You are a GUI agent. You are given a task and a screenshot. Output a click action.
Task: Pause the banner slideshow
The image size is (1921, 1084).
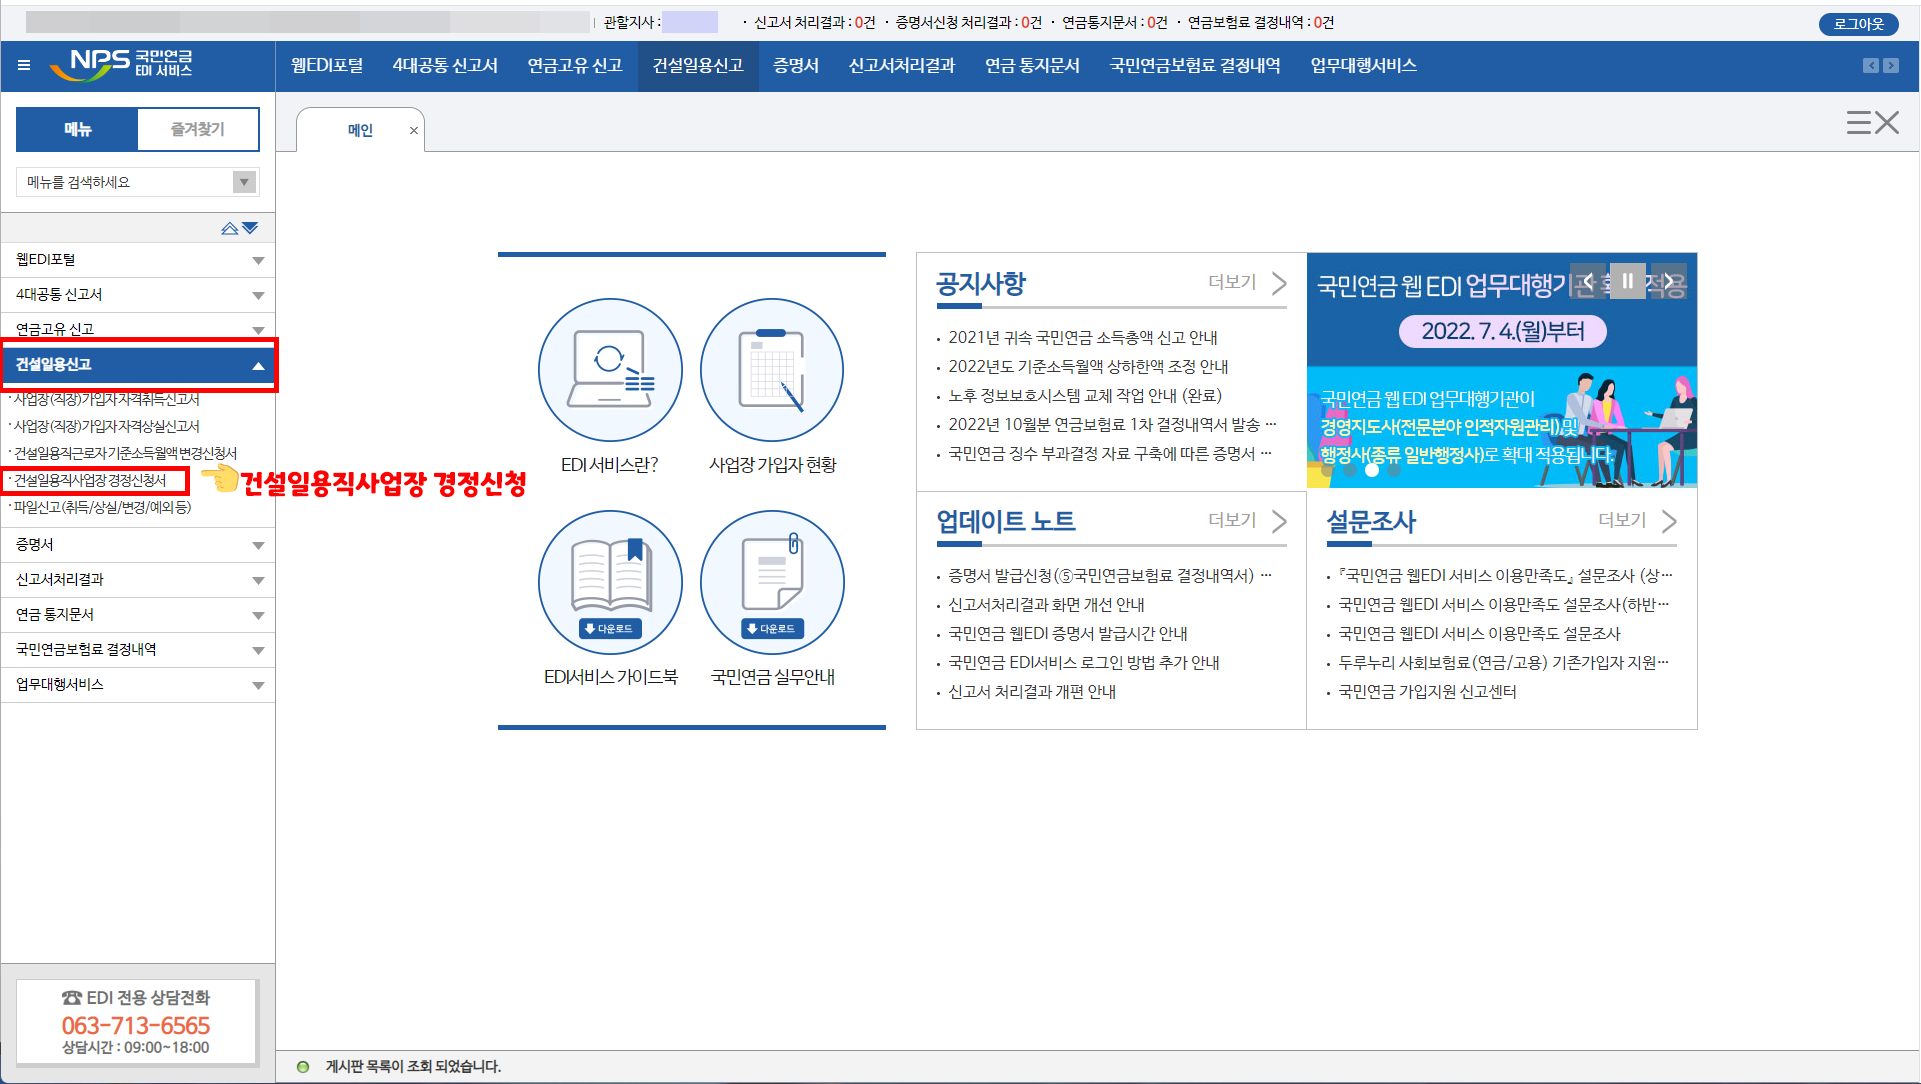point(1627,282)
